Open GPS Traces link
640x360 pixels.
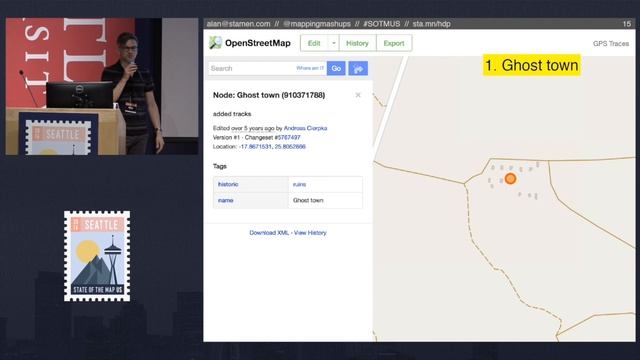(x=611, y=44)
